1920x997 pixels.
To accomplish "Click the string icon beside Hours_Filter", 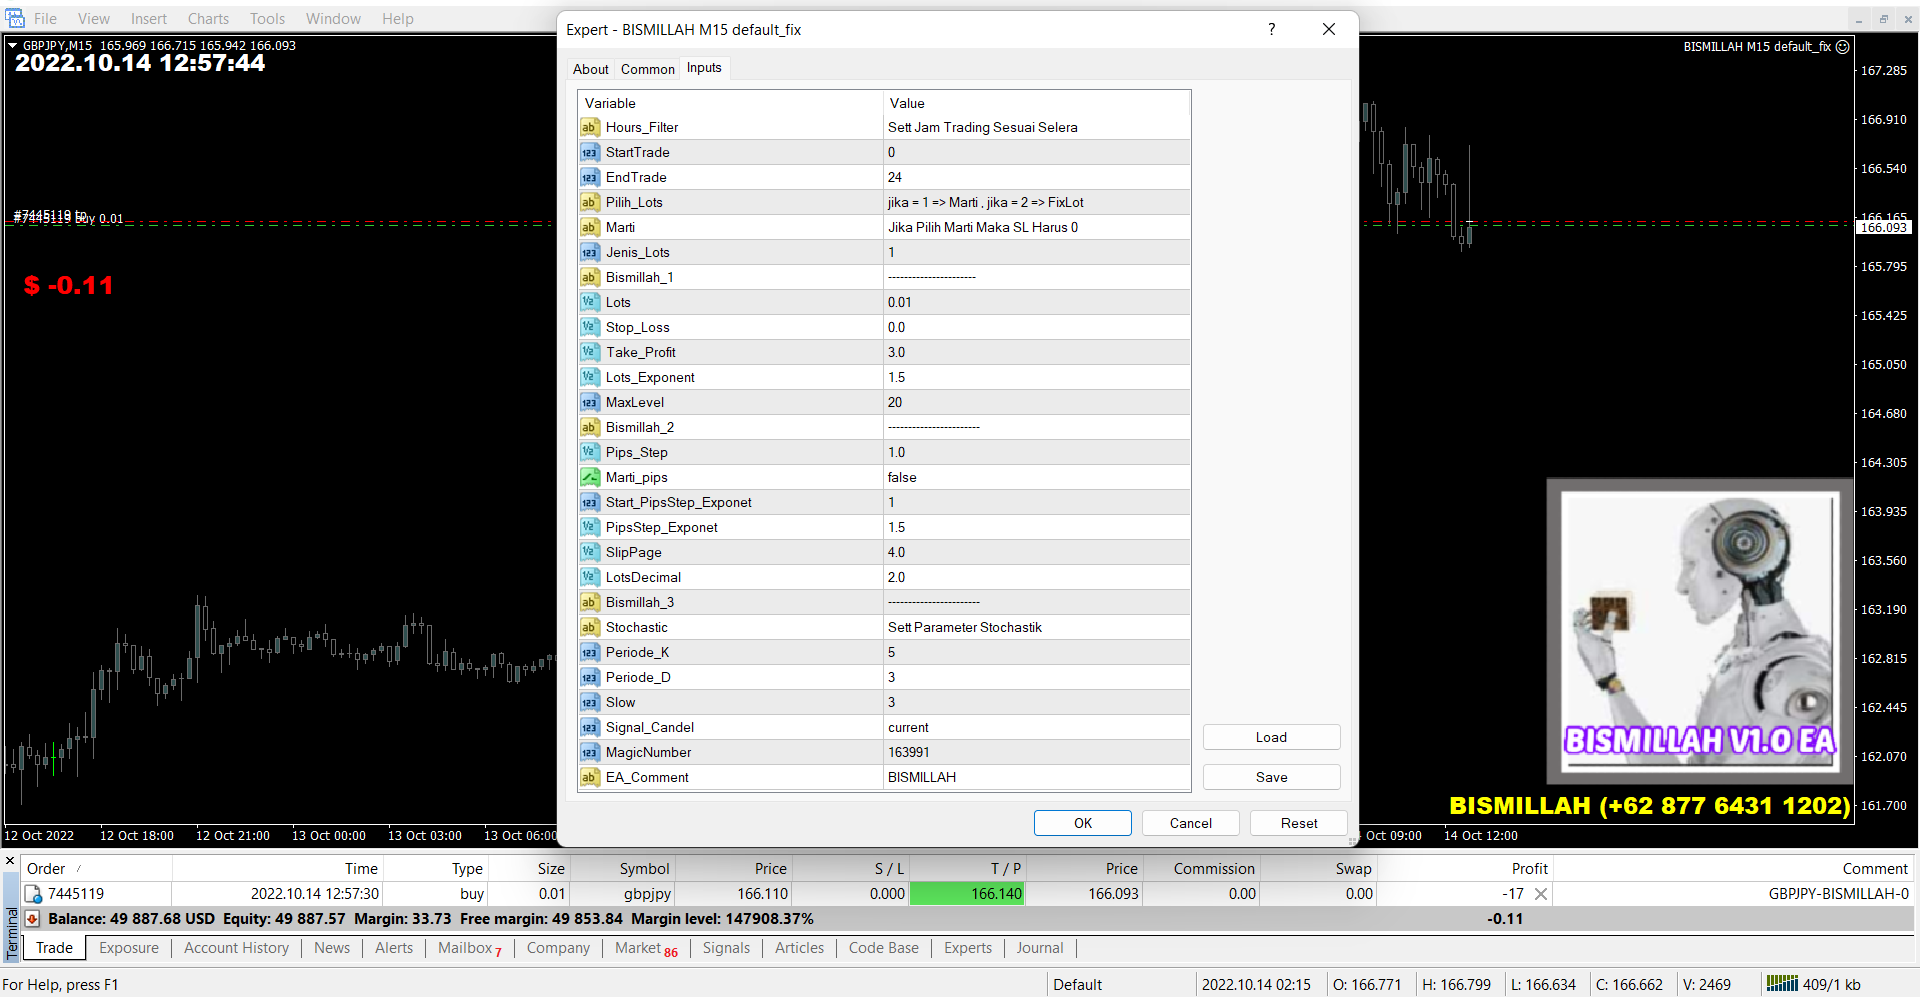I will pos(590,127).
